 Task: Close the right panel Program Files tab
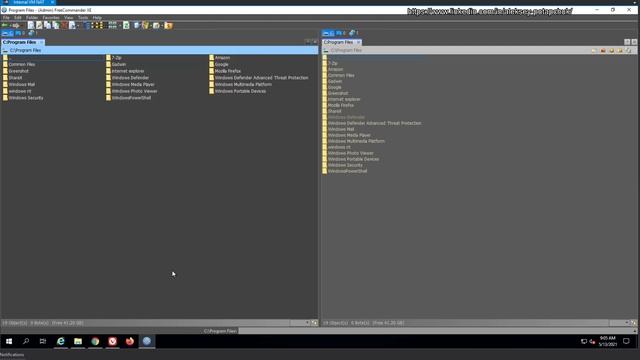click(358, 42)
